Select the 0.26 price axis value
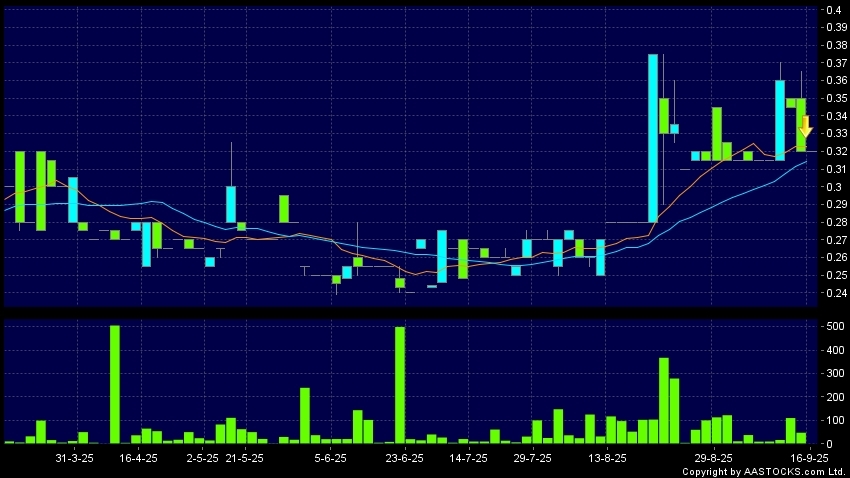 tap(837, 257)
